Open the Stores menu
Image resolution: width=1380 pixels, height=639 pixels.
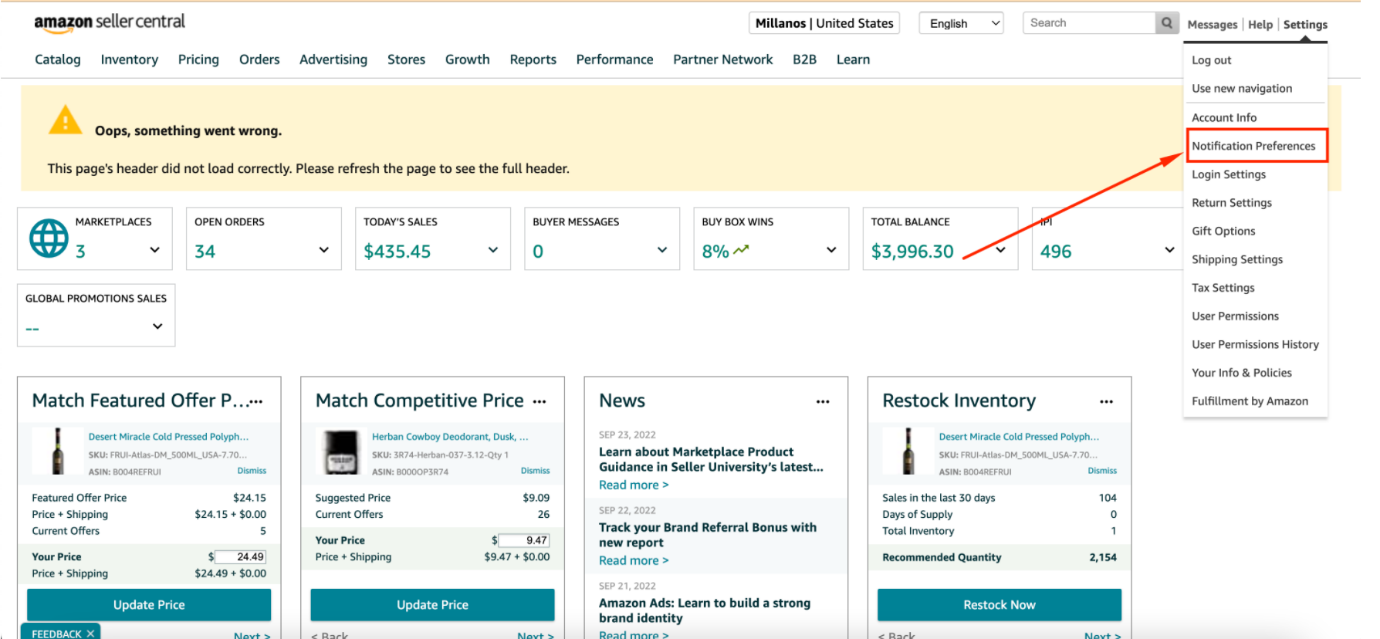pyautogui.click(x=406, y=59)
